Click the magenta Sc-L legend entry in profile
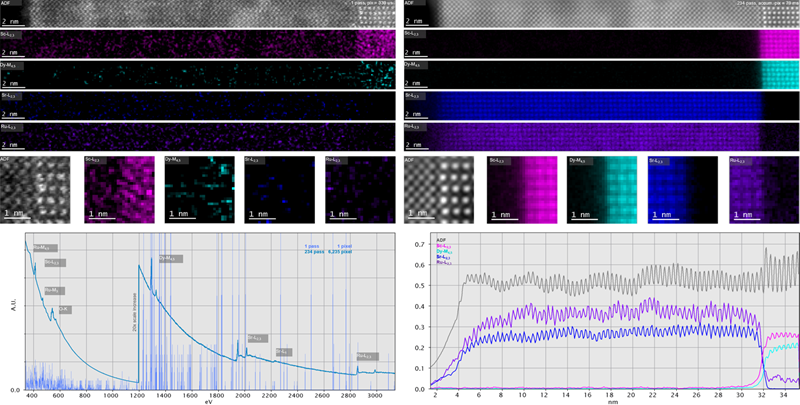The width and height of the screenshot is (800, 405). coord(444,245)
